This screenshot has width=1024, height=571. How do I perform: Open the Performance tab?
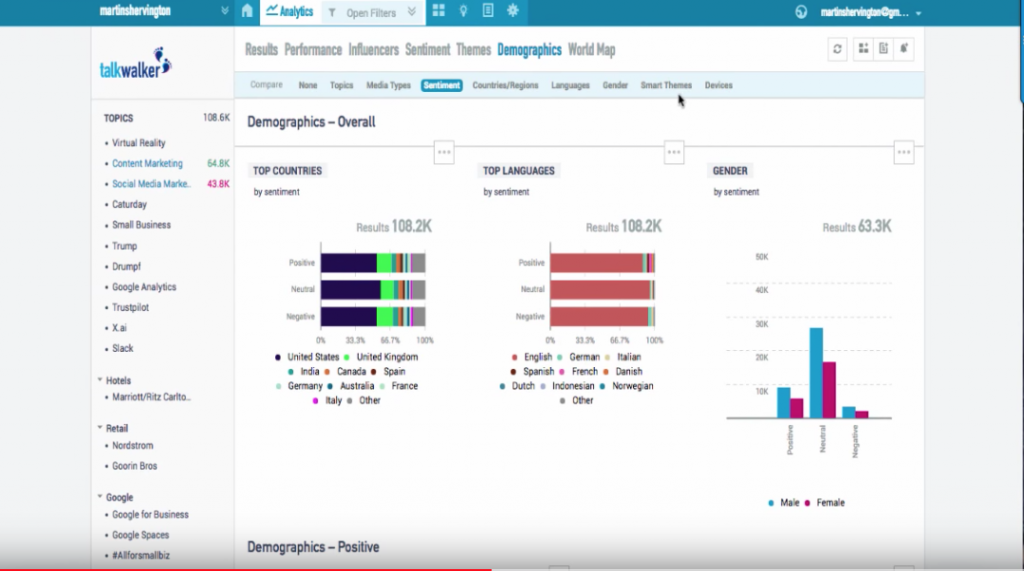click(x=313, y=50)
